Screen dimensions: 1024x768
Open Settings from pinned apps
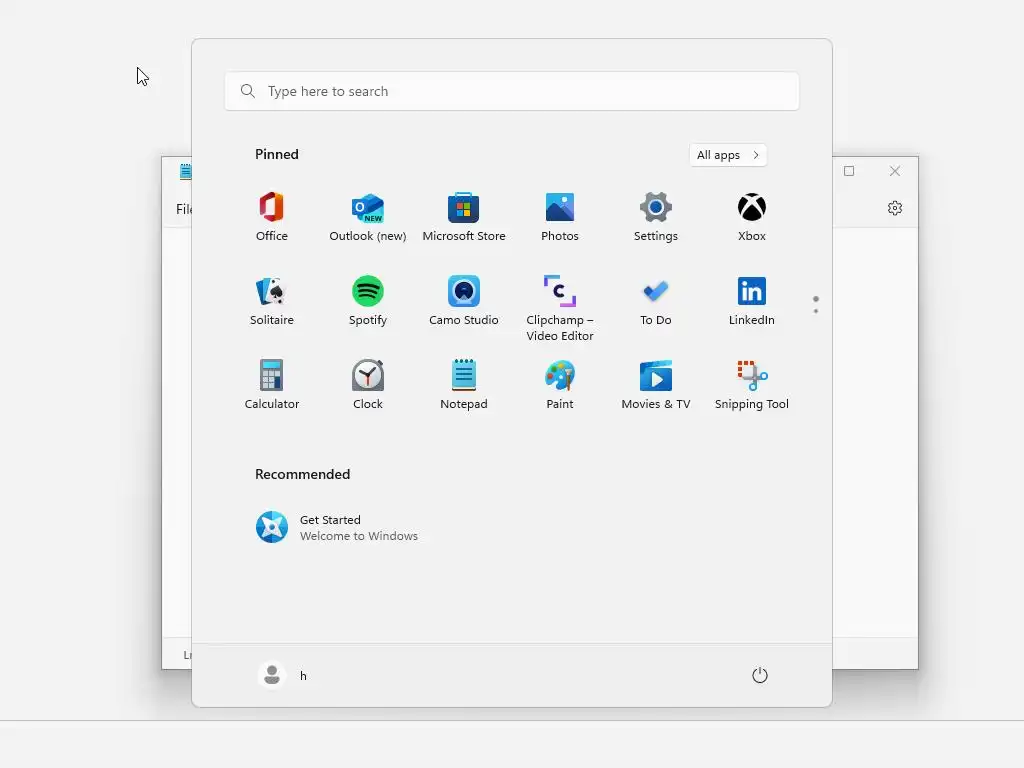tap(656, 217)
